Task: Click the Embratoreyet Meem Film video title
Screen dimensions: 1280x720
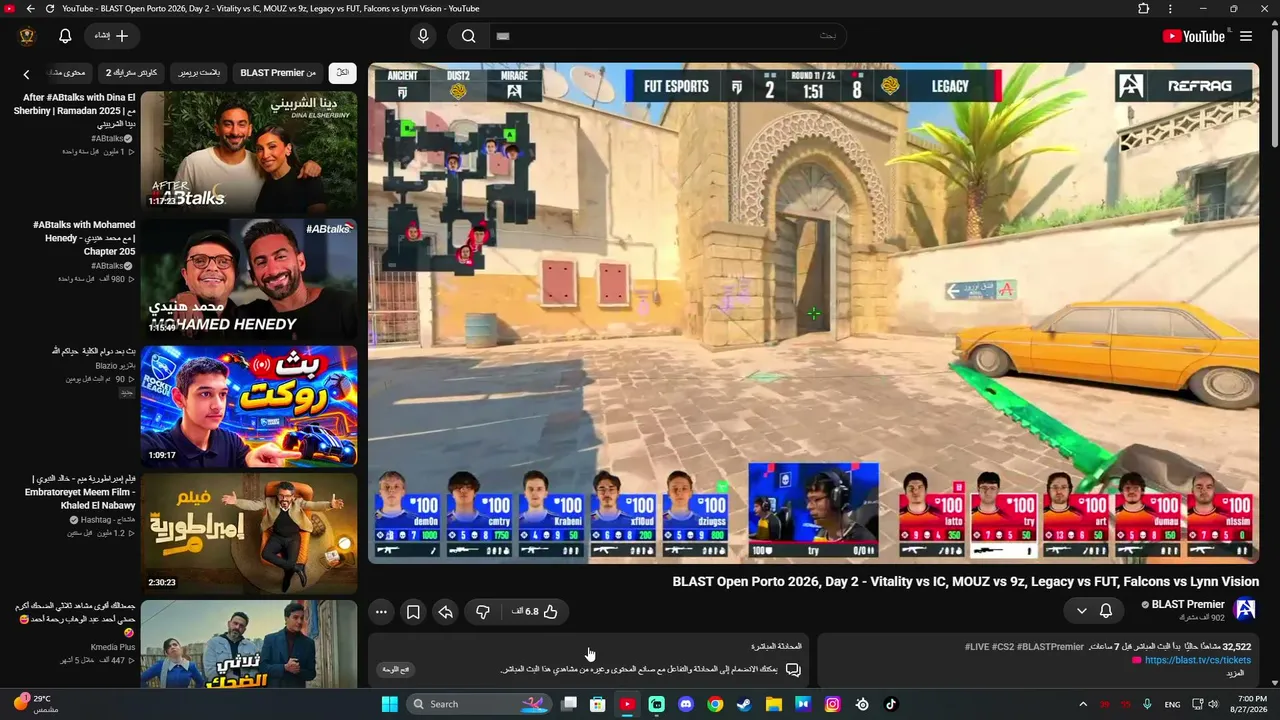Action: 79,491
